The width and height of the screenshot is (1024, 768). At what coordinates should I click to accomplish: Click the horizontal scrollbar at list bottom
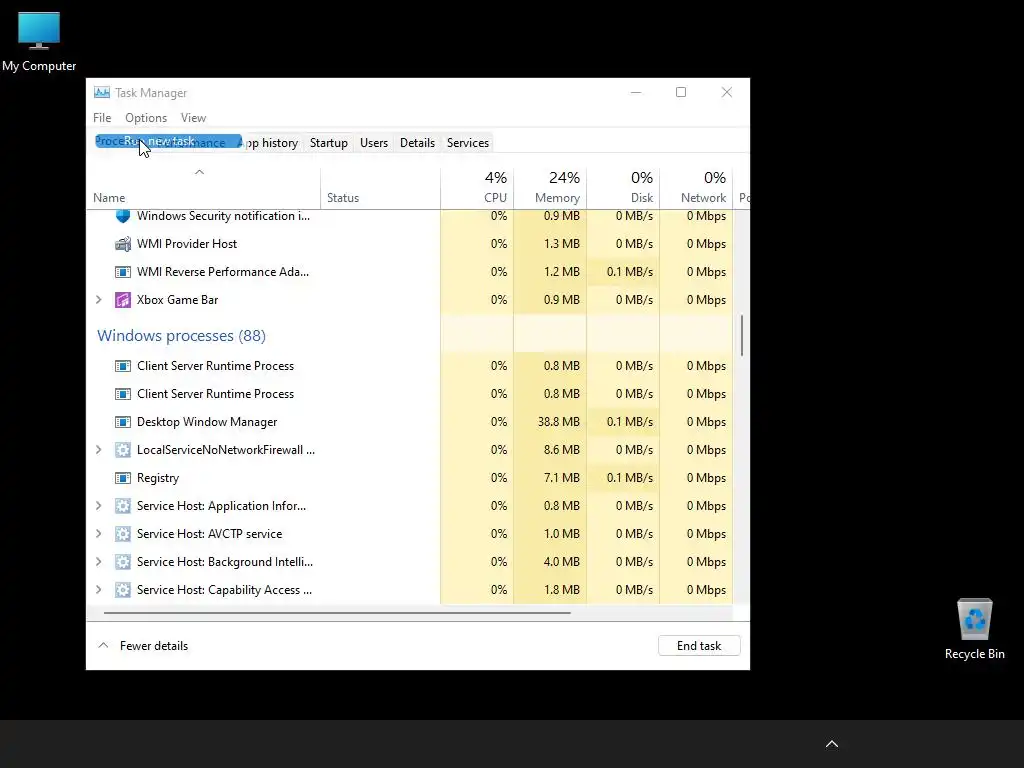pyautogui.click(x=337, y=613)
